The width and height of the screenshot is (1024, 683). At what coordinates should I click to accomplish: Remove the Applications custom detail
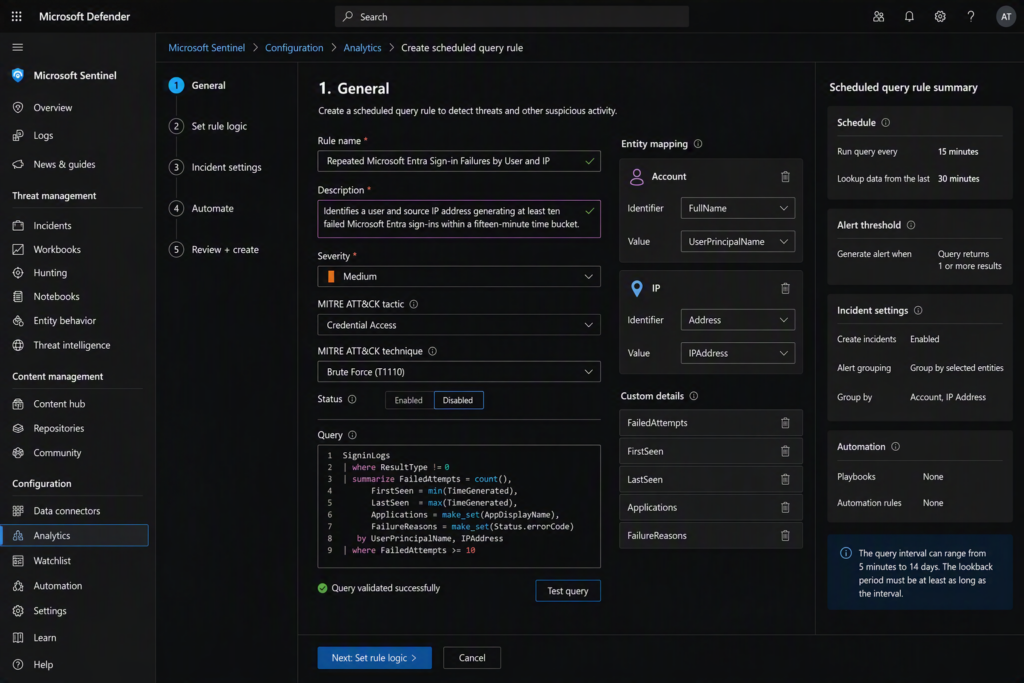(785, 507)
